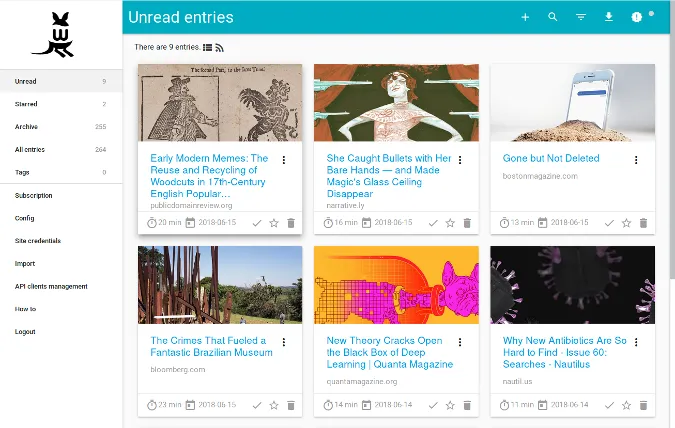The height and width of the screenshot is (428, 675).
Task: Toggle star on 'New Theory Cracks Open' entry
Action: [450, 405]
